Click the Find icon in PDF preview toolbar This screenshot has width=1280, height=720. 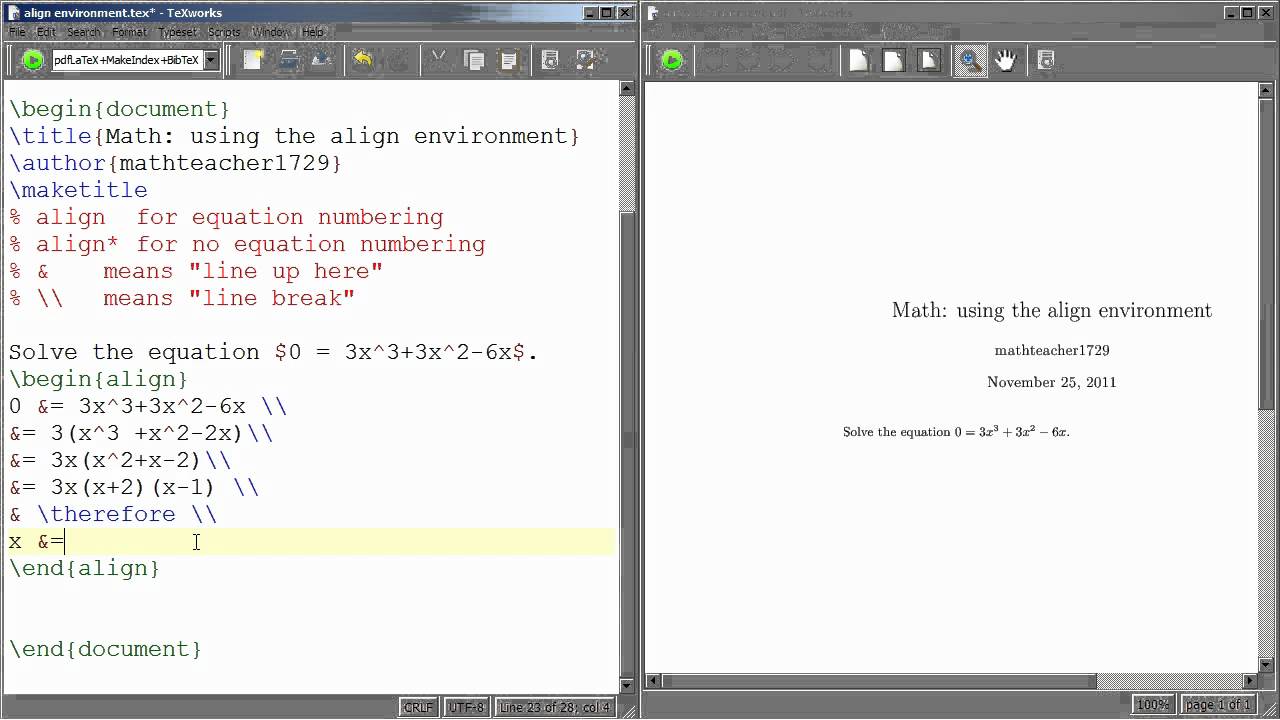click(x=1046, y=60)
